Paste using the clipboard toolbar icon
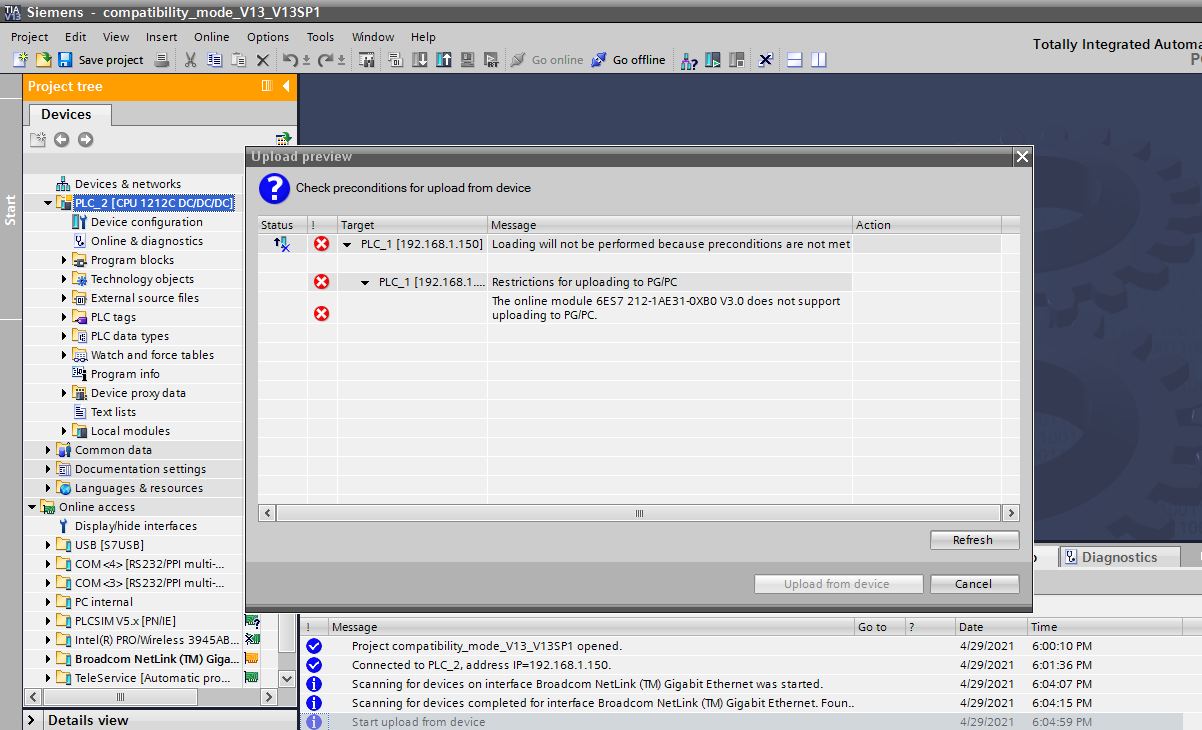1202x730 pixels. tap(238, 60)
